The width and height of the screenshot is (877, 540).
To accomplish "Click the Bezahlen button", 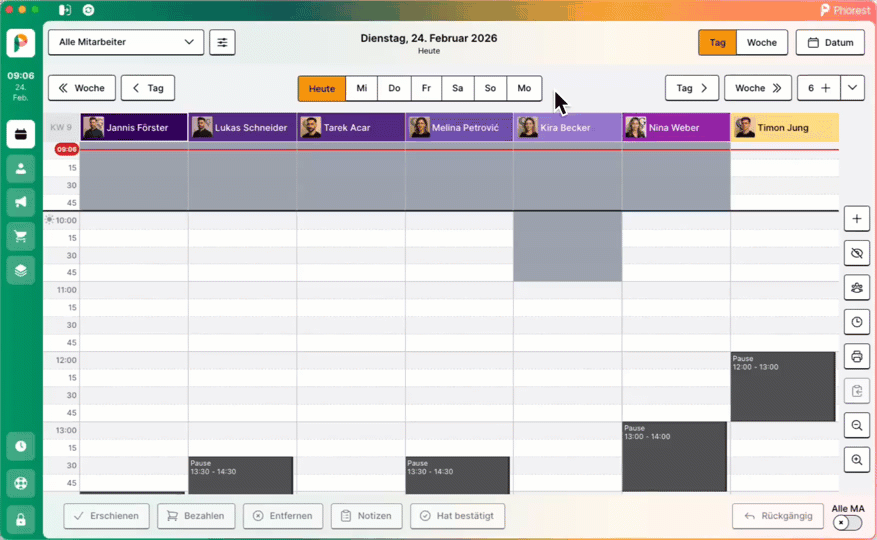I will (197, 516).
